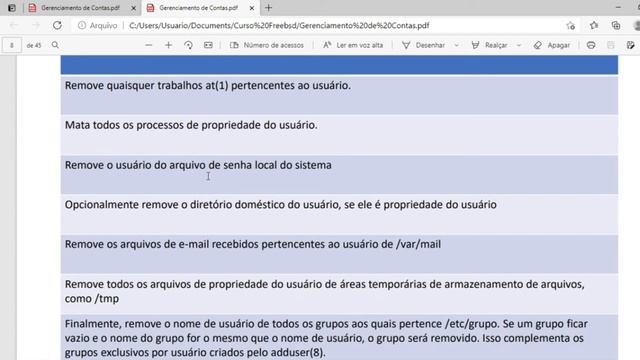This screenshot has width=640, height=360.
Task: Expand Realçar color options dropdown
Action: [x=519, y=45]
